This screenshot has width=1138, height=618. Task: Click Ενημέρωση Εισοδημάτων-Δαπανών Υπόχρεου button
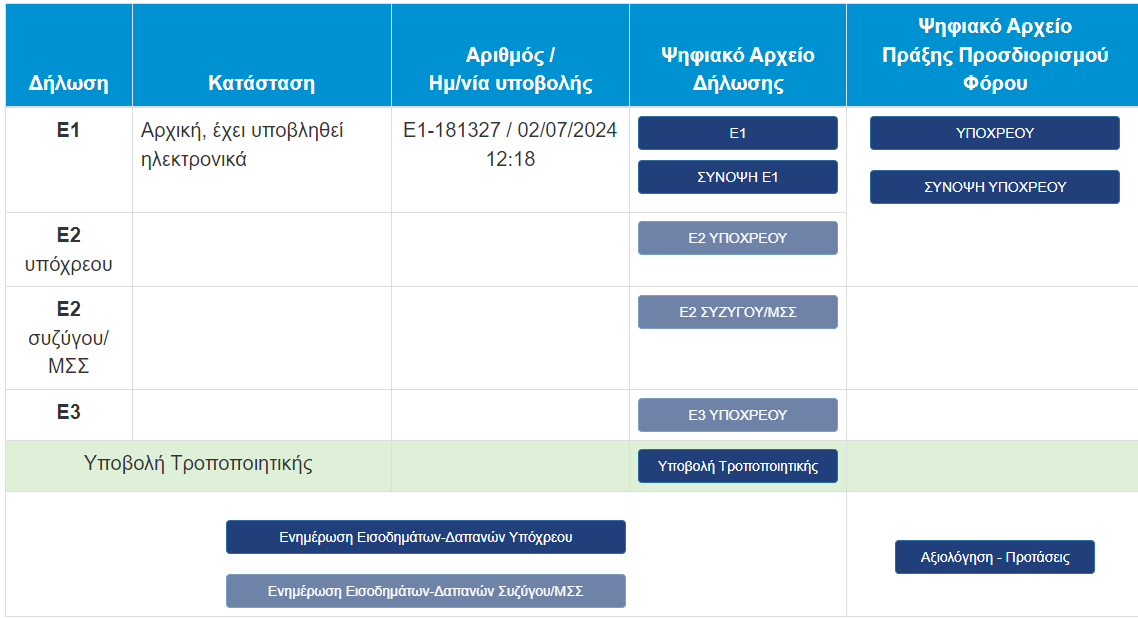point(425,537)
